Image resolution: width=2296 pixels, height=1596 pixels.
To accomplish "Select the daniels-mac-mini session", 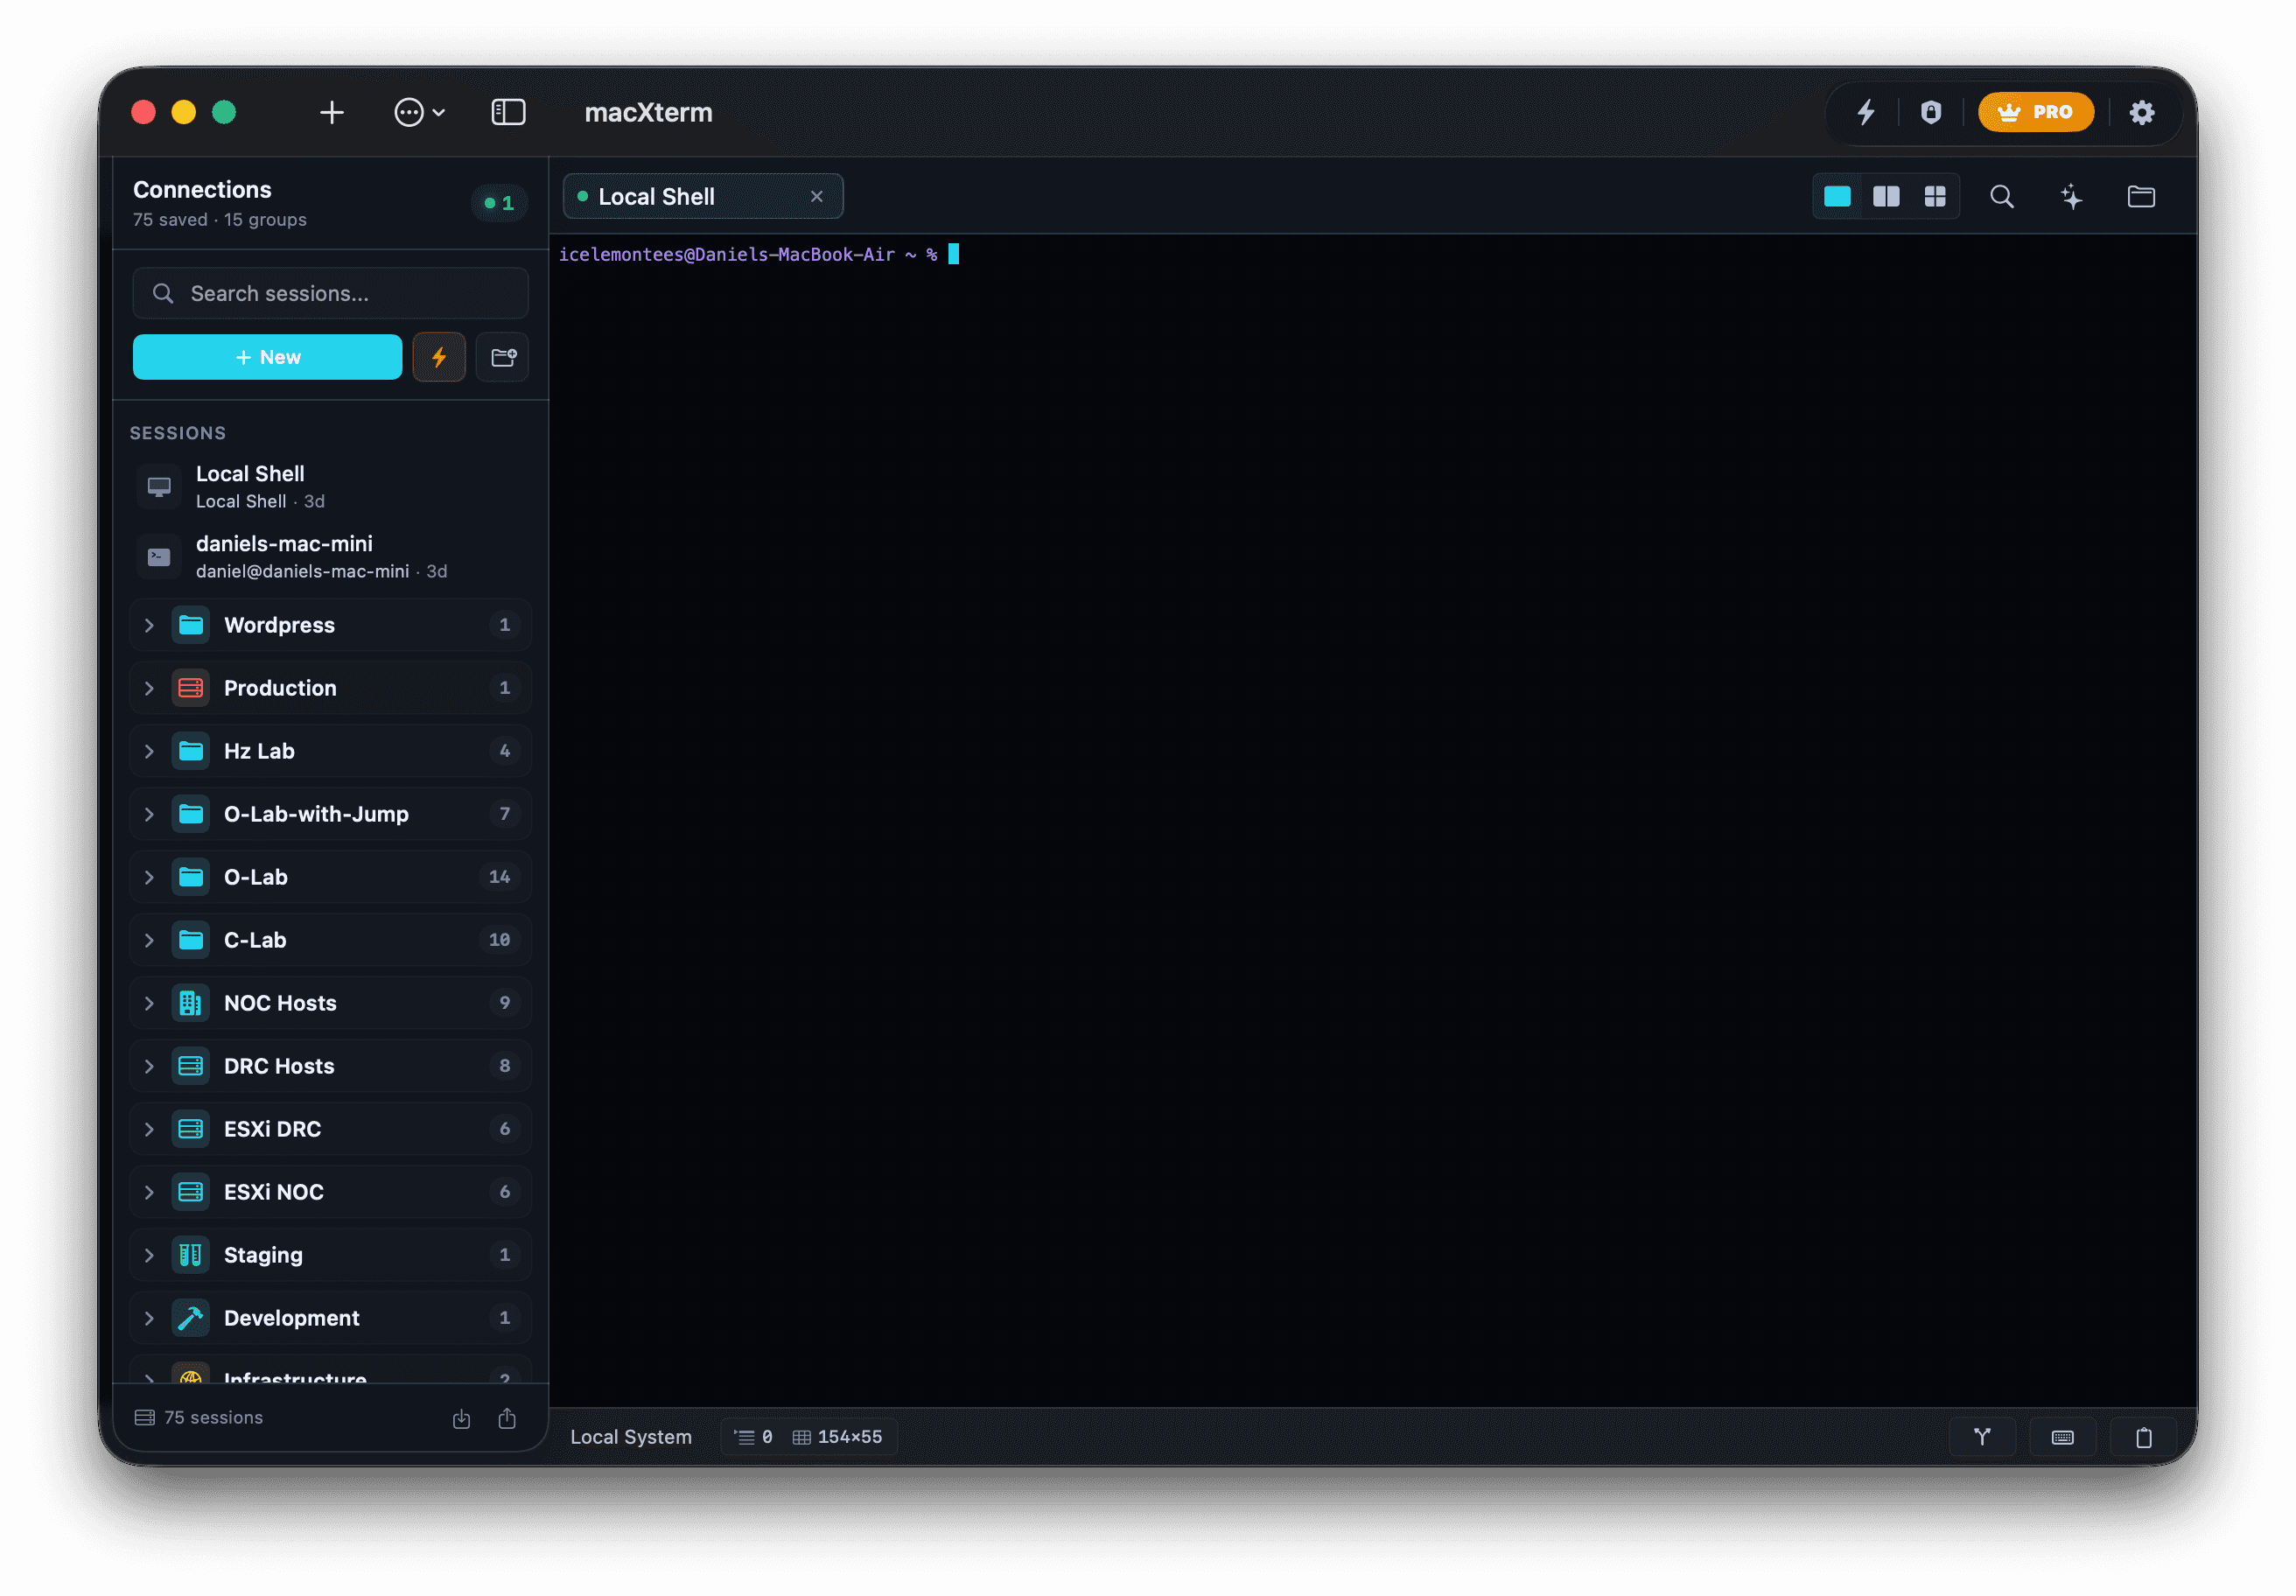I will point(331,557).
